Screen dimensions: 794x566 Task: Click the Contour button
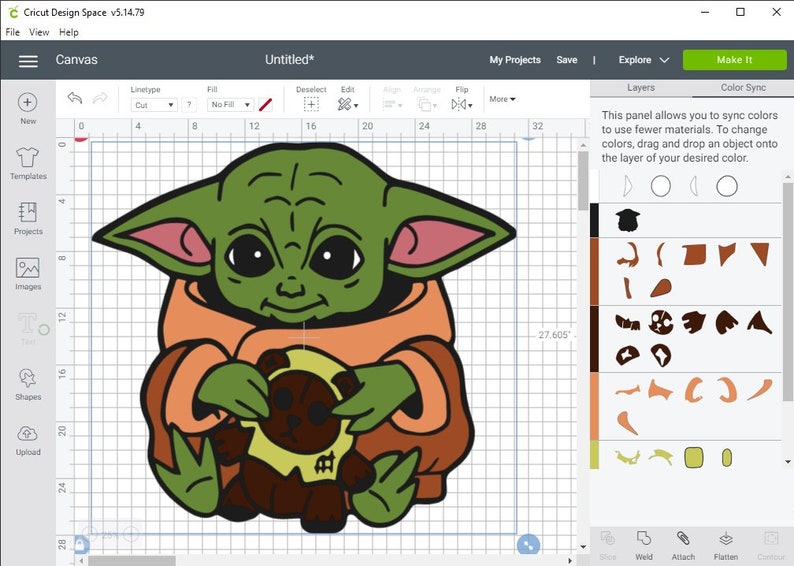771,545
